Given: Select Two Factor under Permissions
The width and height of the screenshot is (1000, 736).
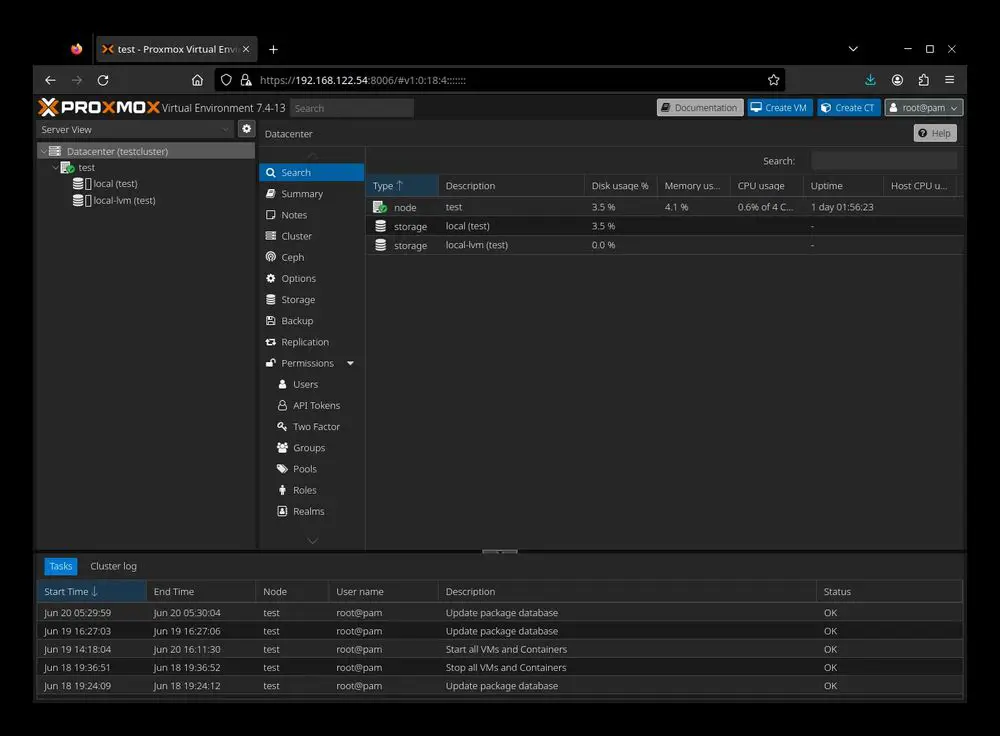Looking at the screenshot, I should click(316, 427).
